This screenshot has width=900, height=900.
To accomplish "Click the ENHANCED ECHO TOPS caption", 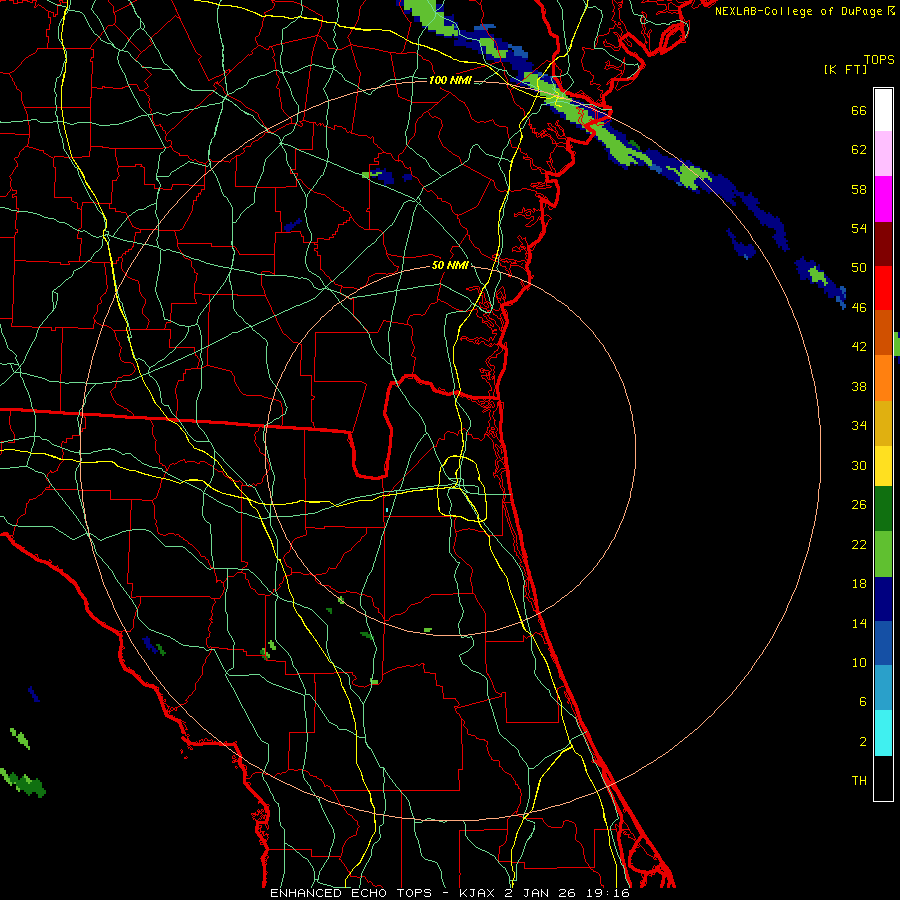I will click(x=350, y=893).
